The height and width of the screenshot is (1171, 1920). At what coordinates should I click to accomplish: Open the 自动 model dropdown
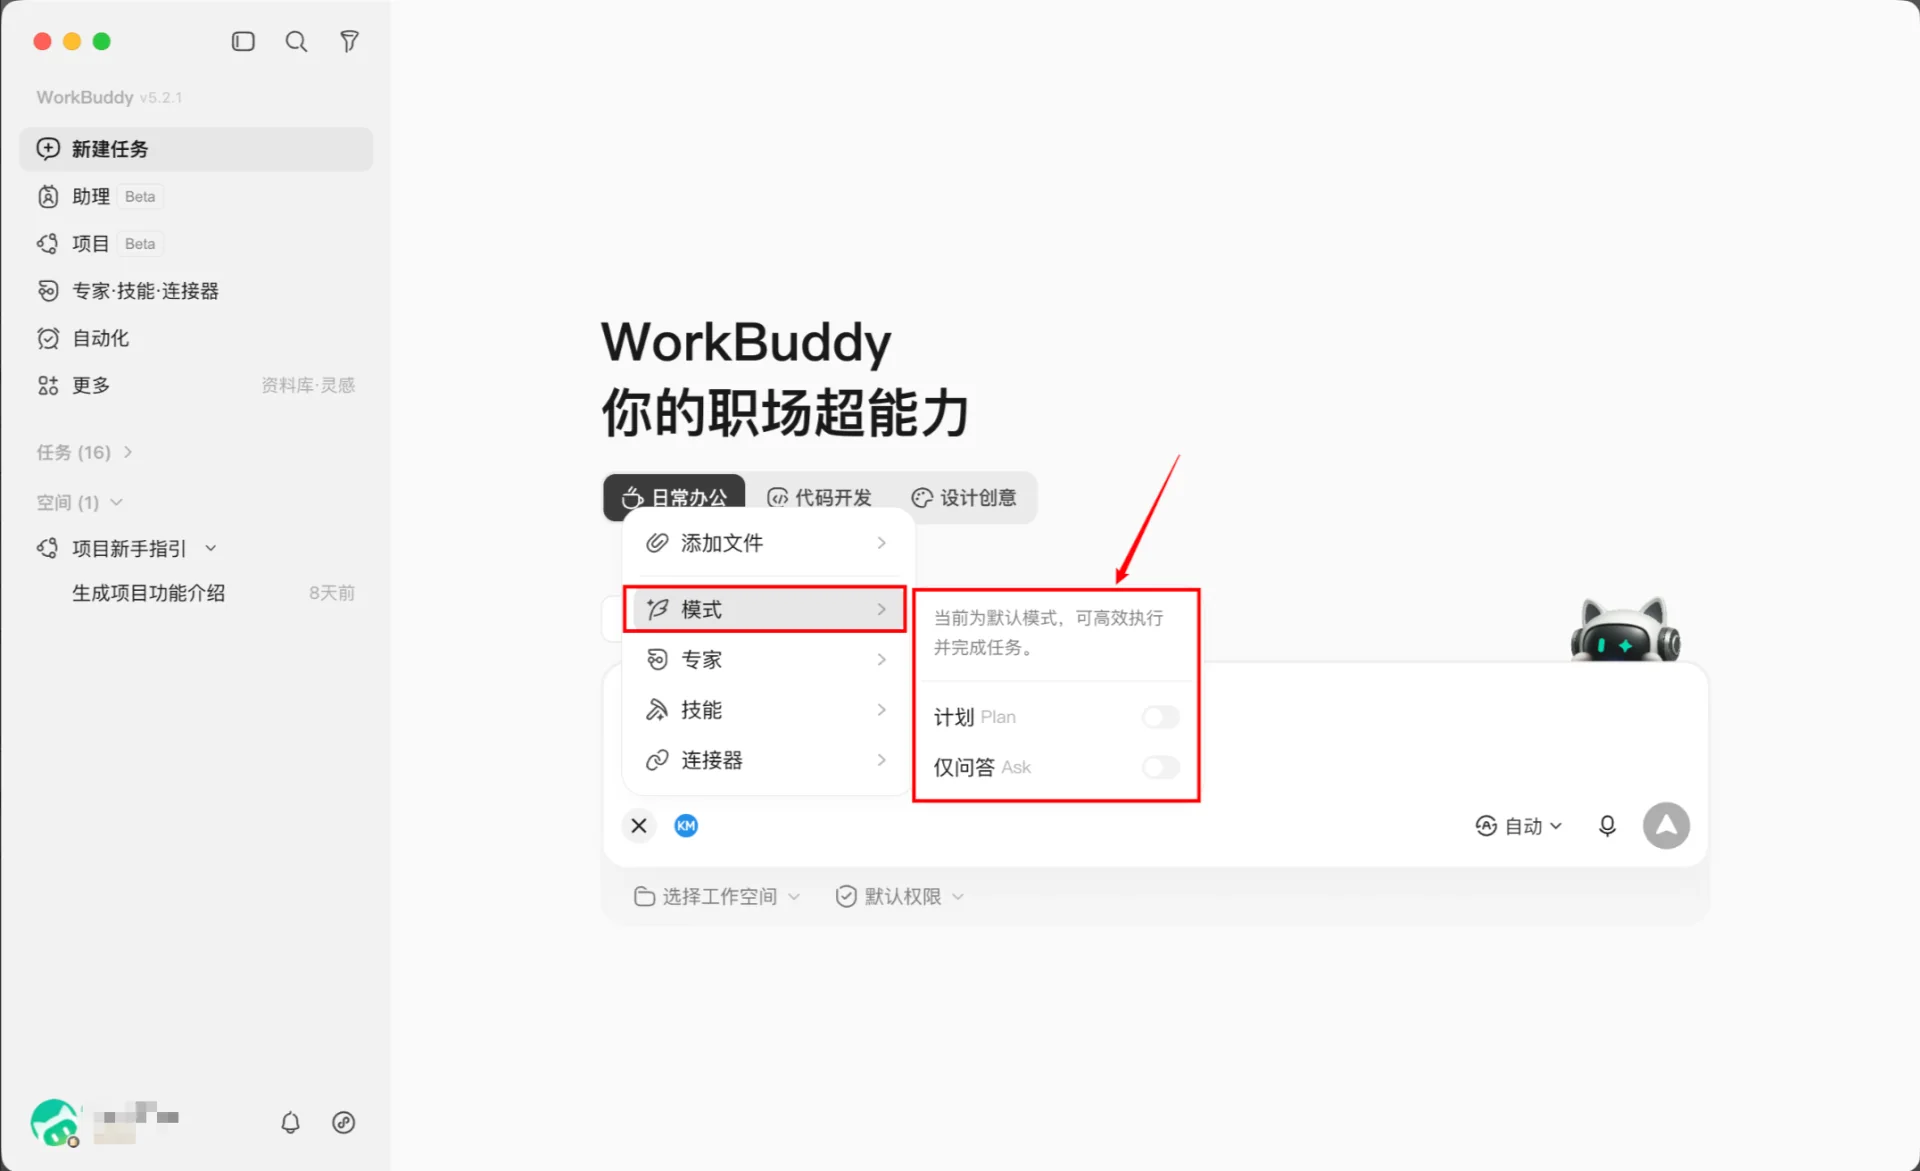pos(1518,826)
